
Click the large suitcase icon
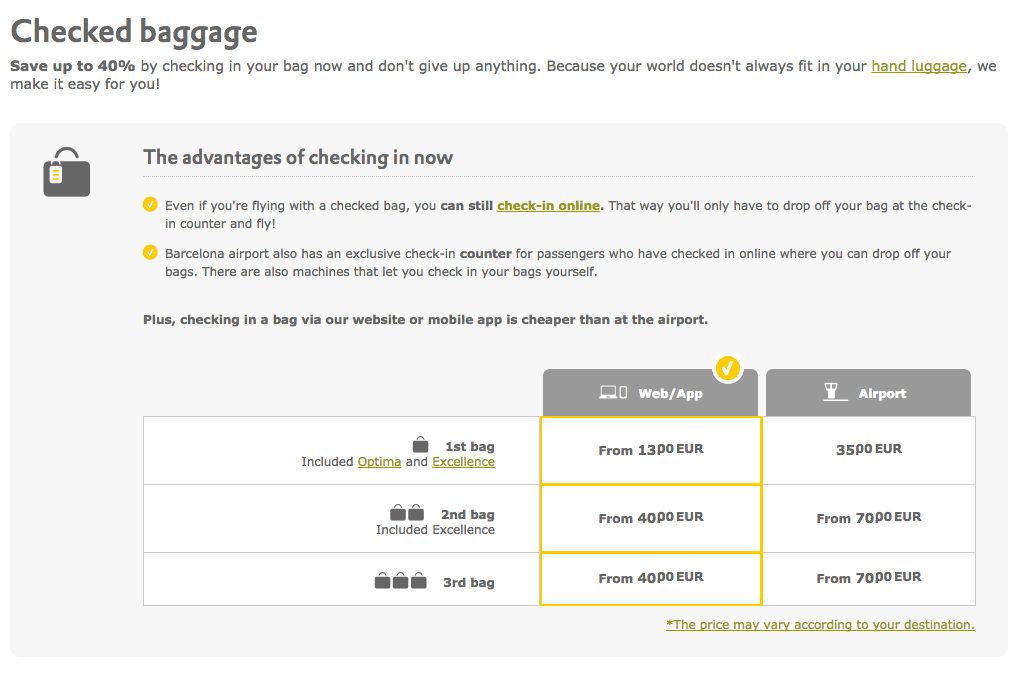[x=67, y=173]
